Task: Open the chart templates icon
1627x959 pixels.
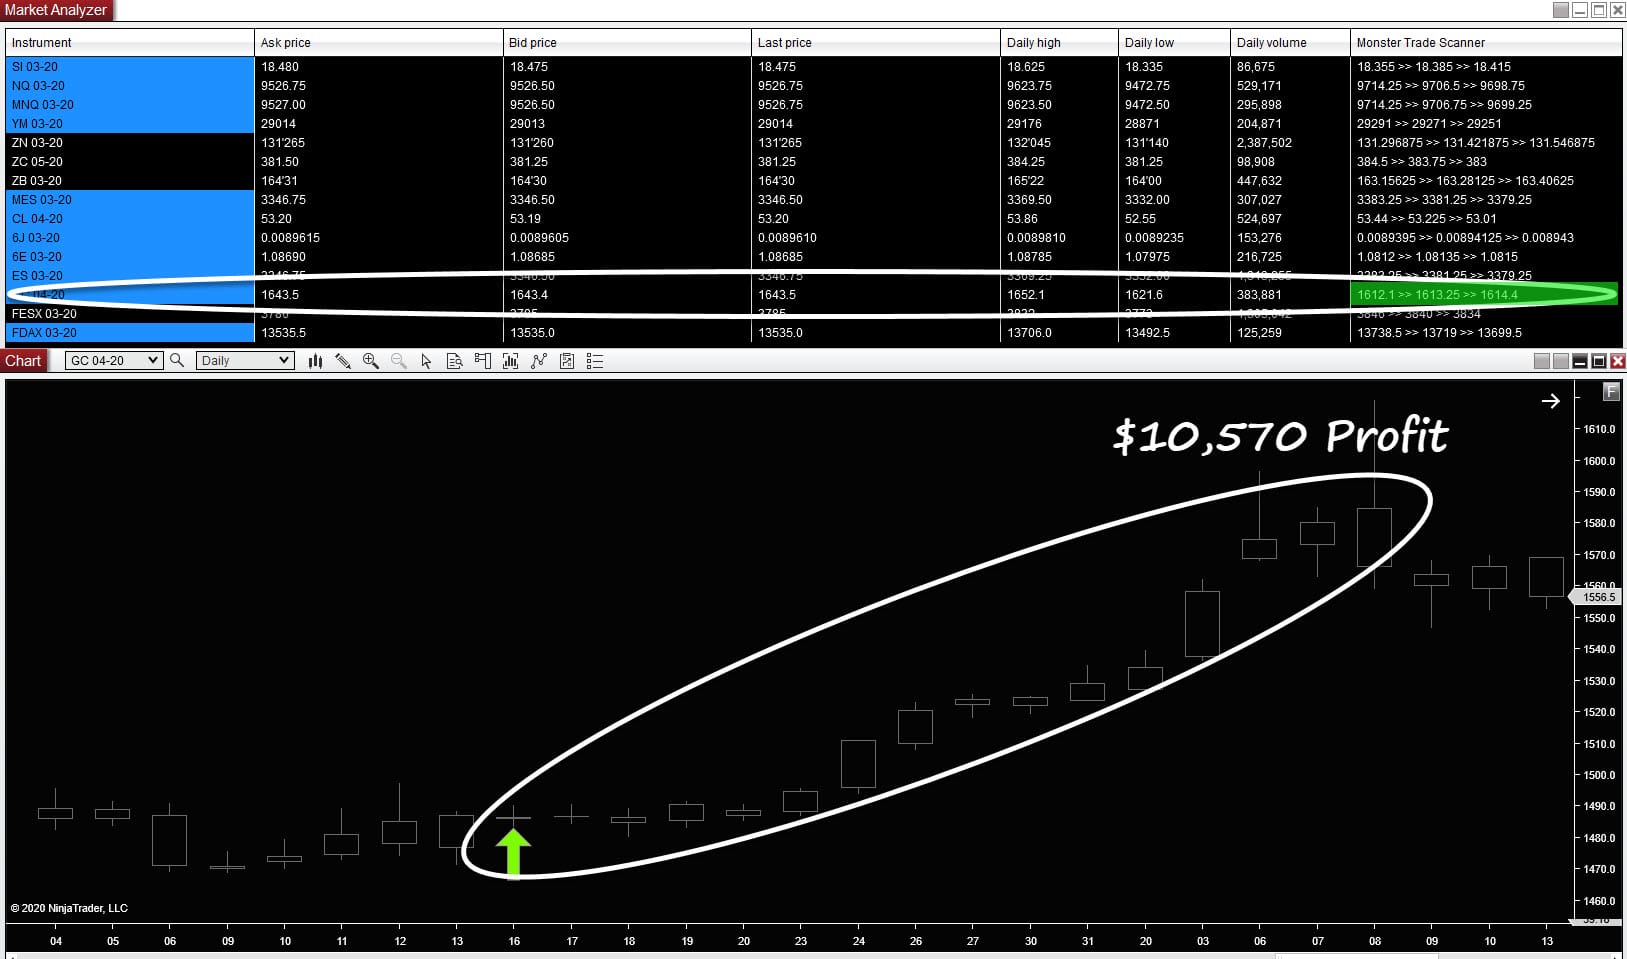Action: click(x=567, y=361)
